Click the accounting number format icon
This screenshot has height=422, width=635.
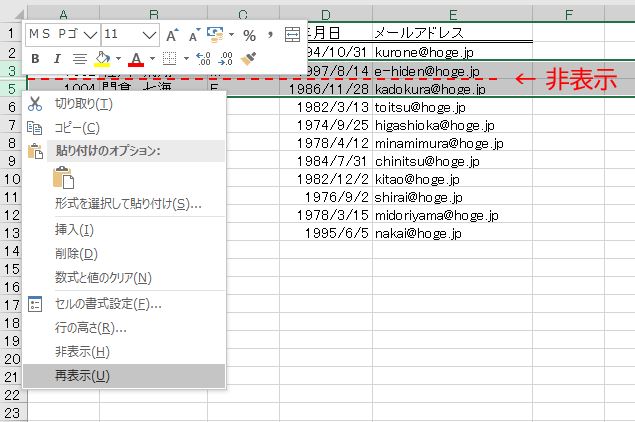coord(215,35)
